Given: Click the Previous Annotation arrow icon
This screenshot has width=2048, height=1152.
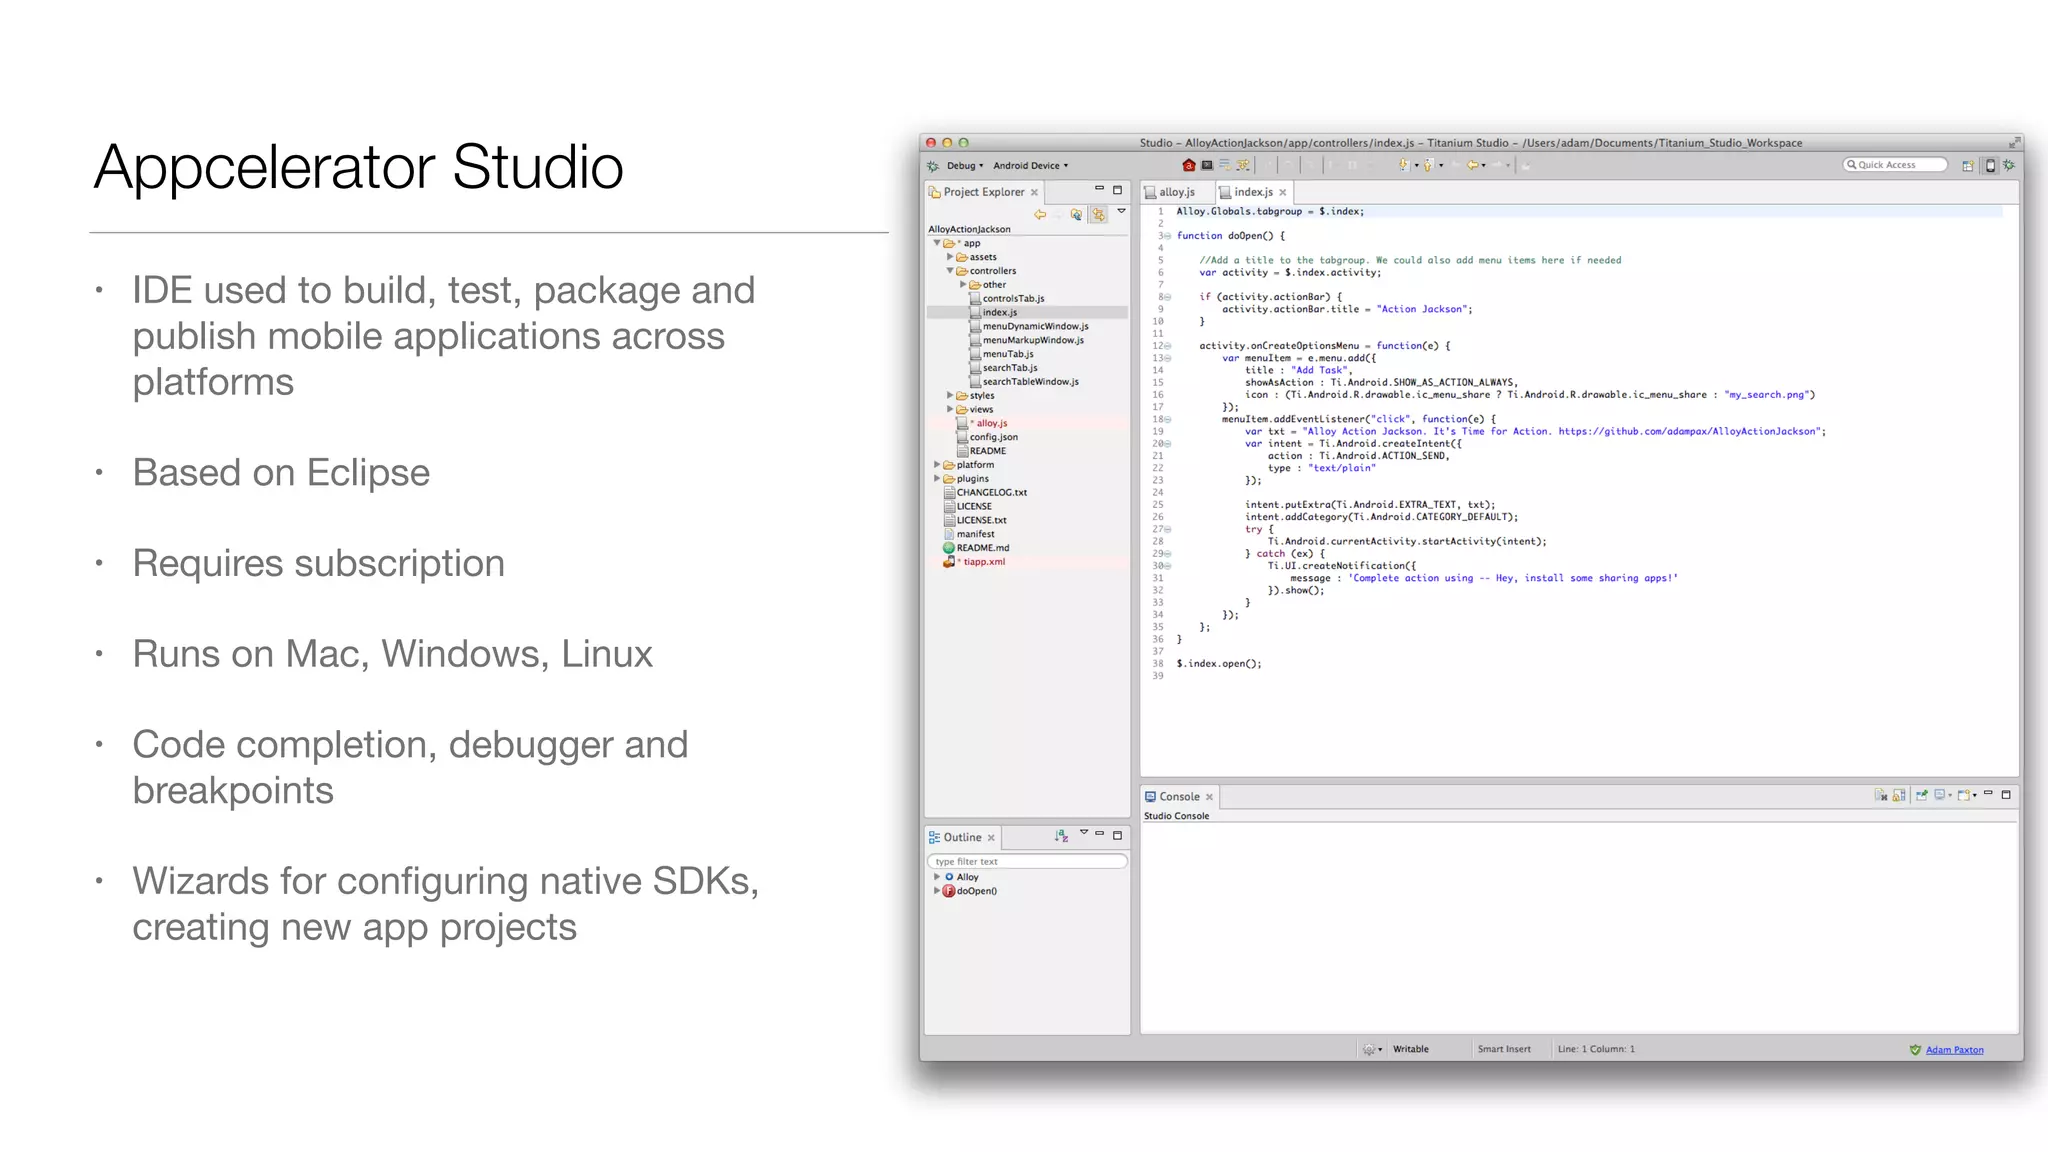Looking at the screenshot, I should coord(1428,165).
